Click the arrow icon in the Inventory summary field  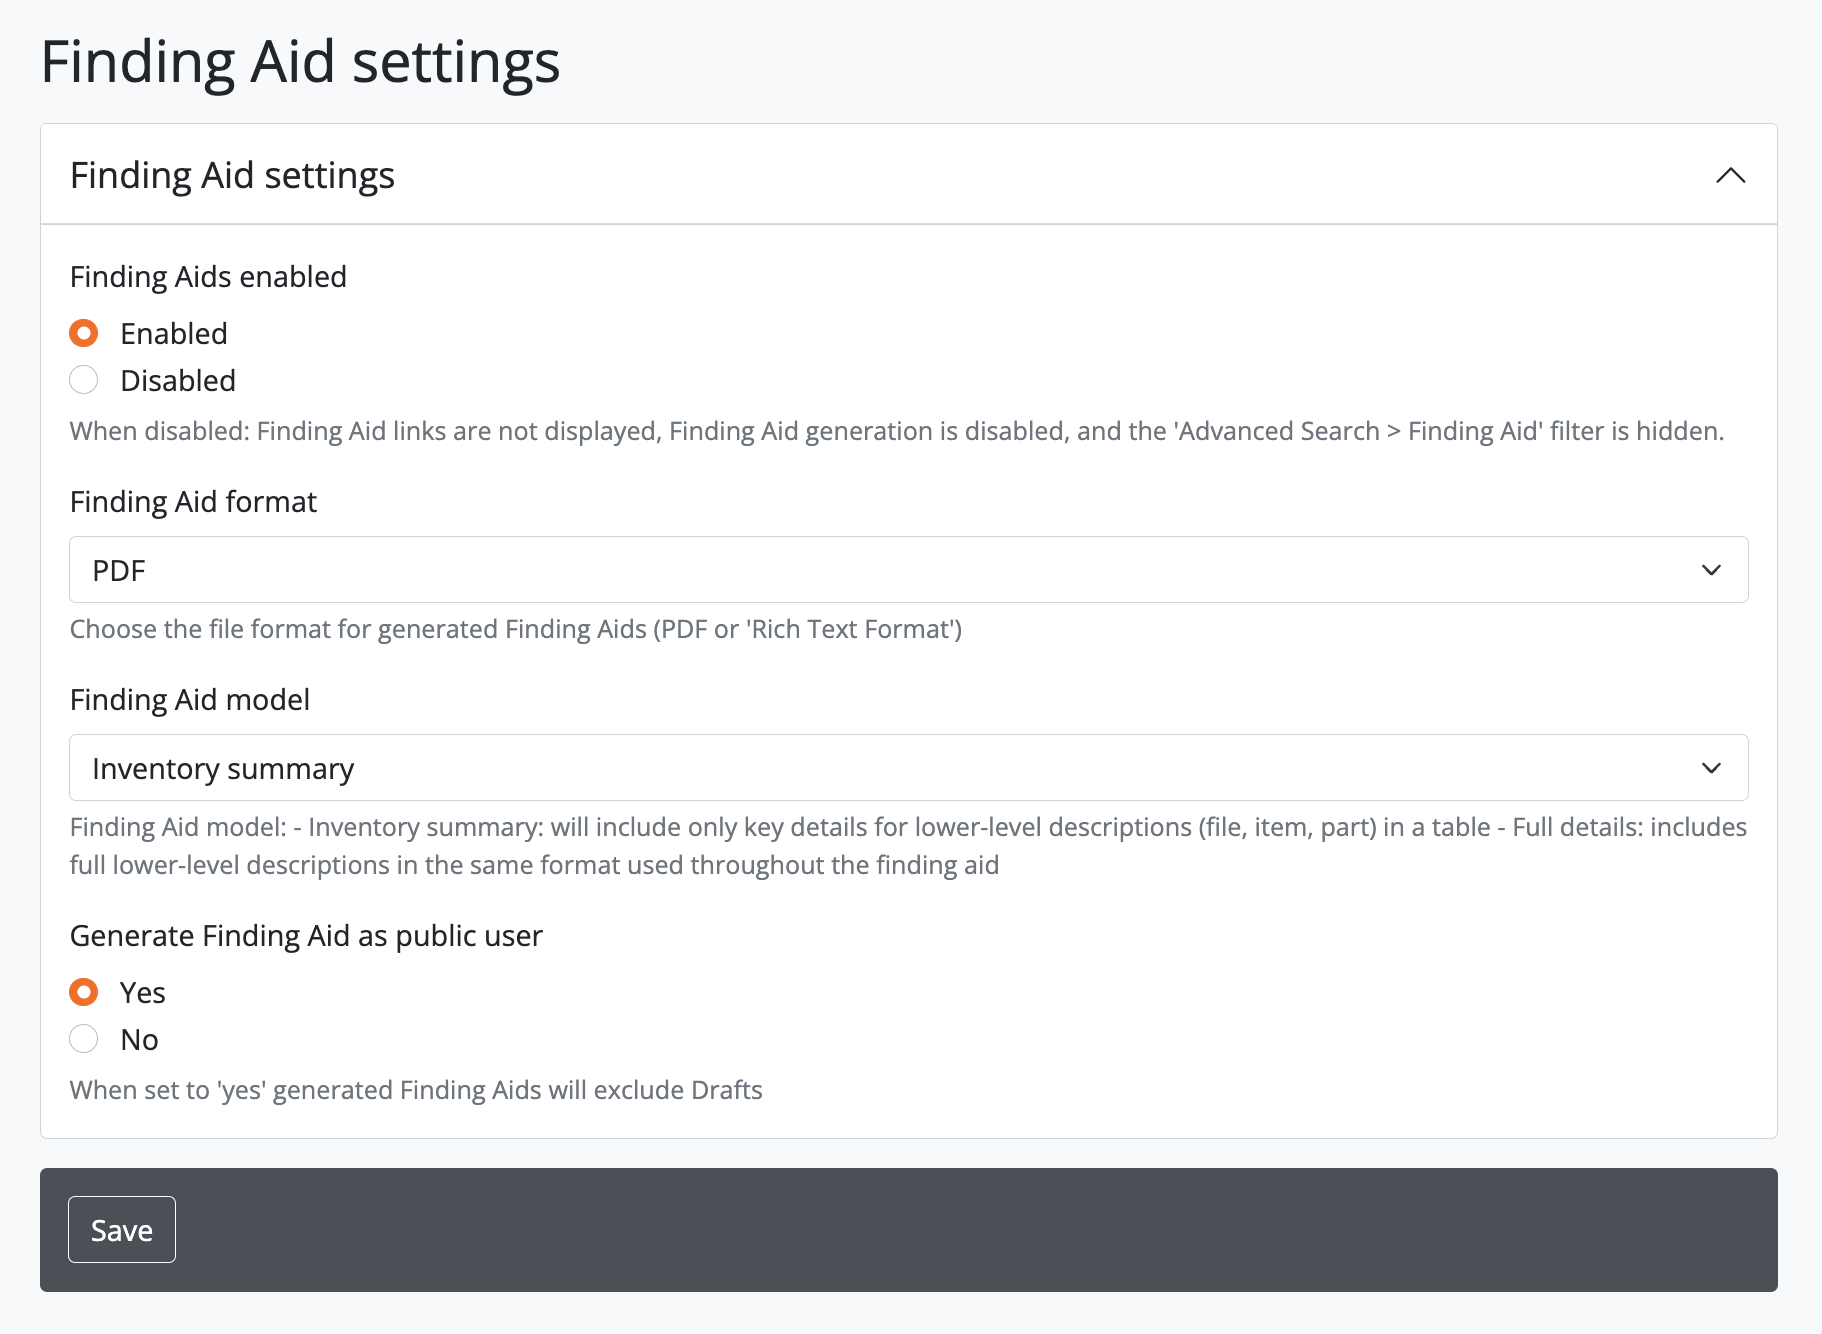tap(1711, 768)
